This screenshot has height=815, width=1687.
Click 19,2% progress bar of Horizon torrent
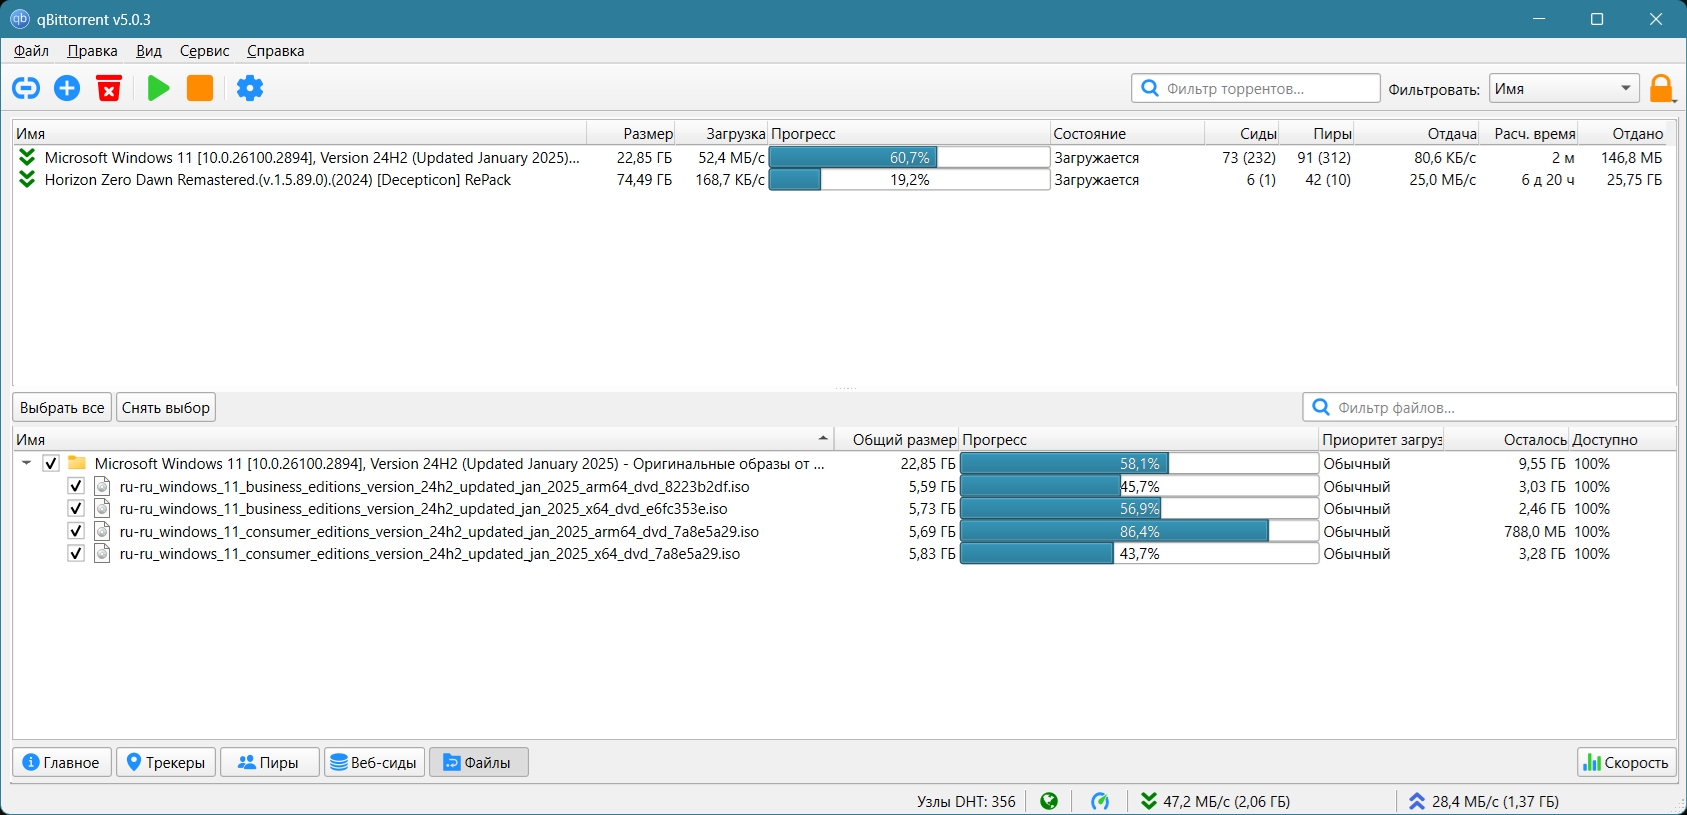909,179
